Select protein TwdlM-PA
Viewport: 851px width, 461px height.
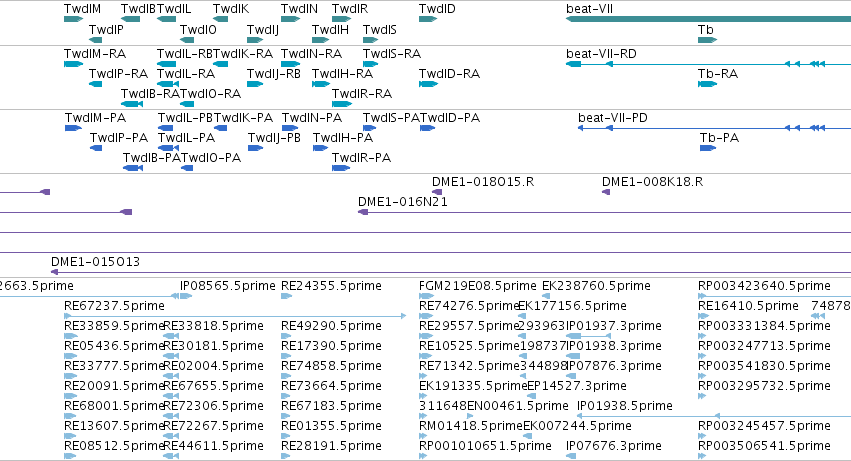[x=96, y=118]
